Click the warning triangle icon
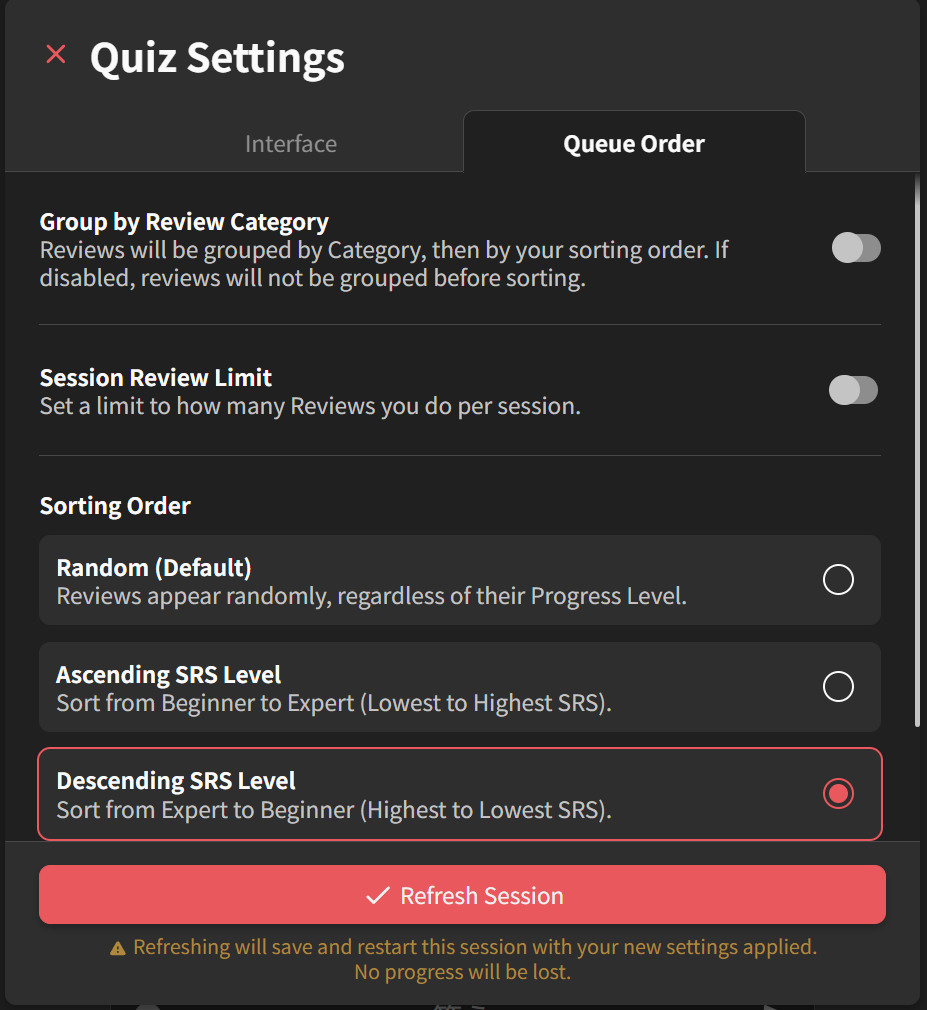Screen dimensions: 927x1010 click(118, 947)
